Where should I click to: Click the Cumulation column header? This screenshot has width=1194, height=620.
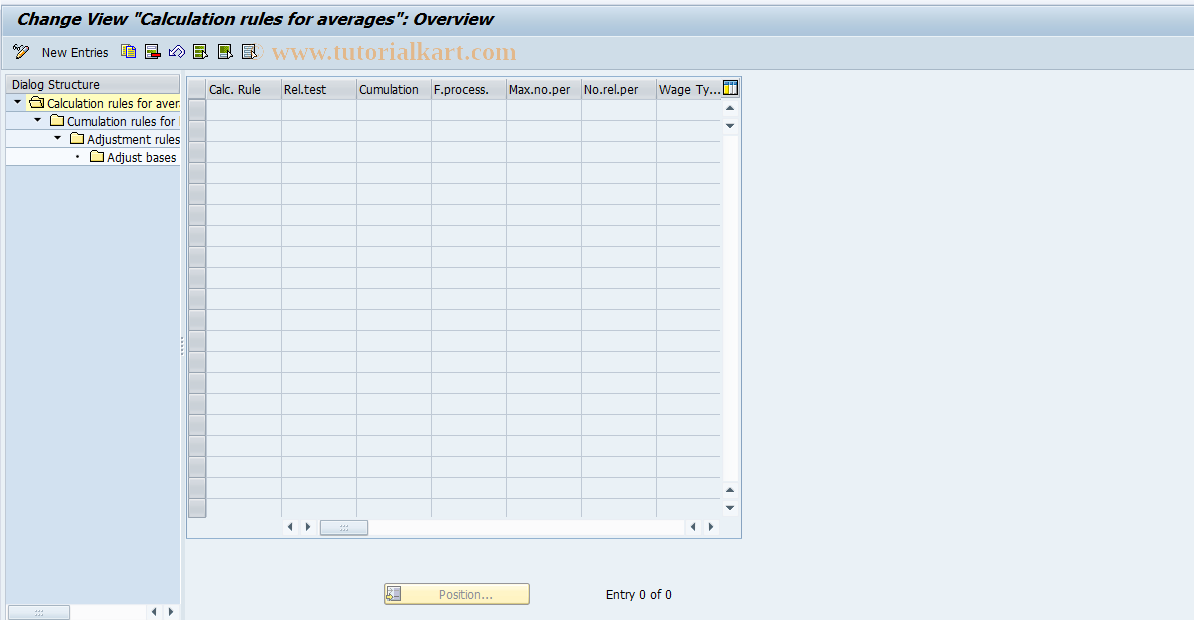click(394, 89)
